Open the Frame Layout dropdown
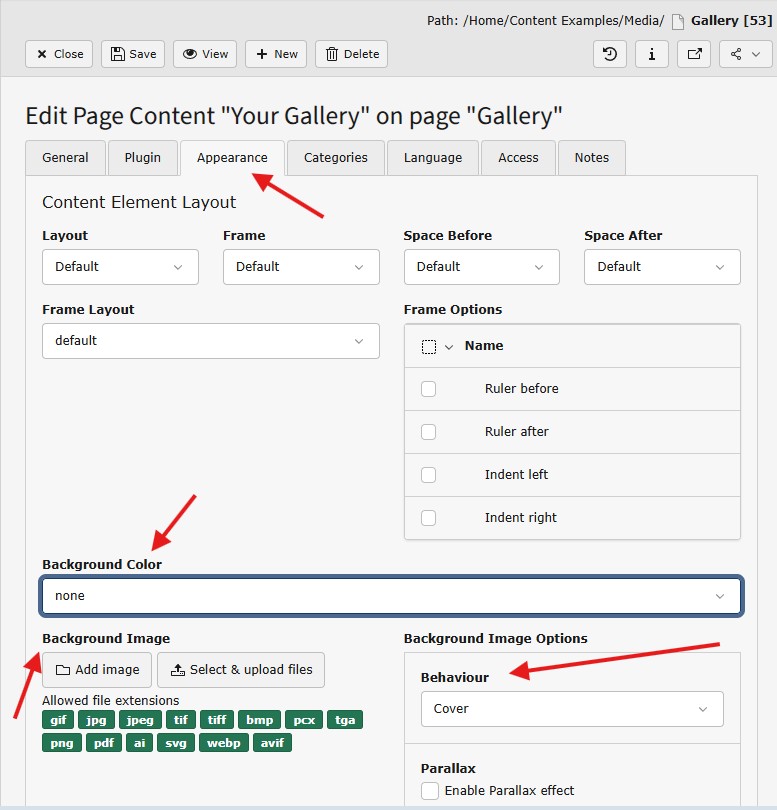The width and height of the screenshot is (777, 810). pyautogui.click(x=210, y=341)
